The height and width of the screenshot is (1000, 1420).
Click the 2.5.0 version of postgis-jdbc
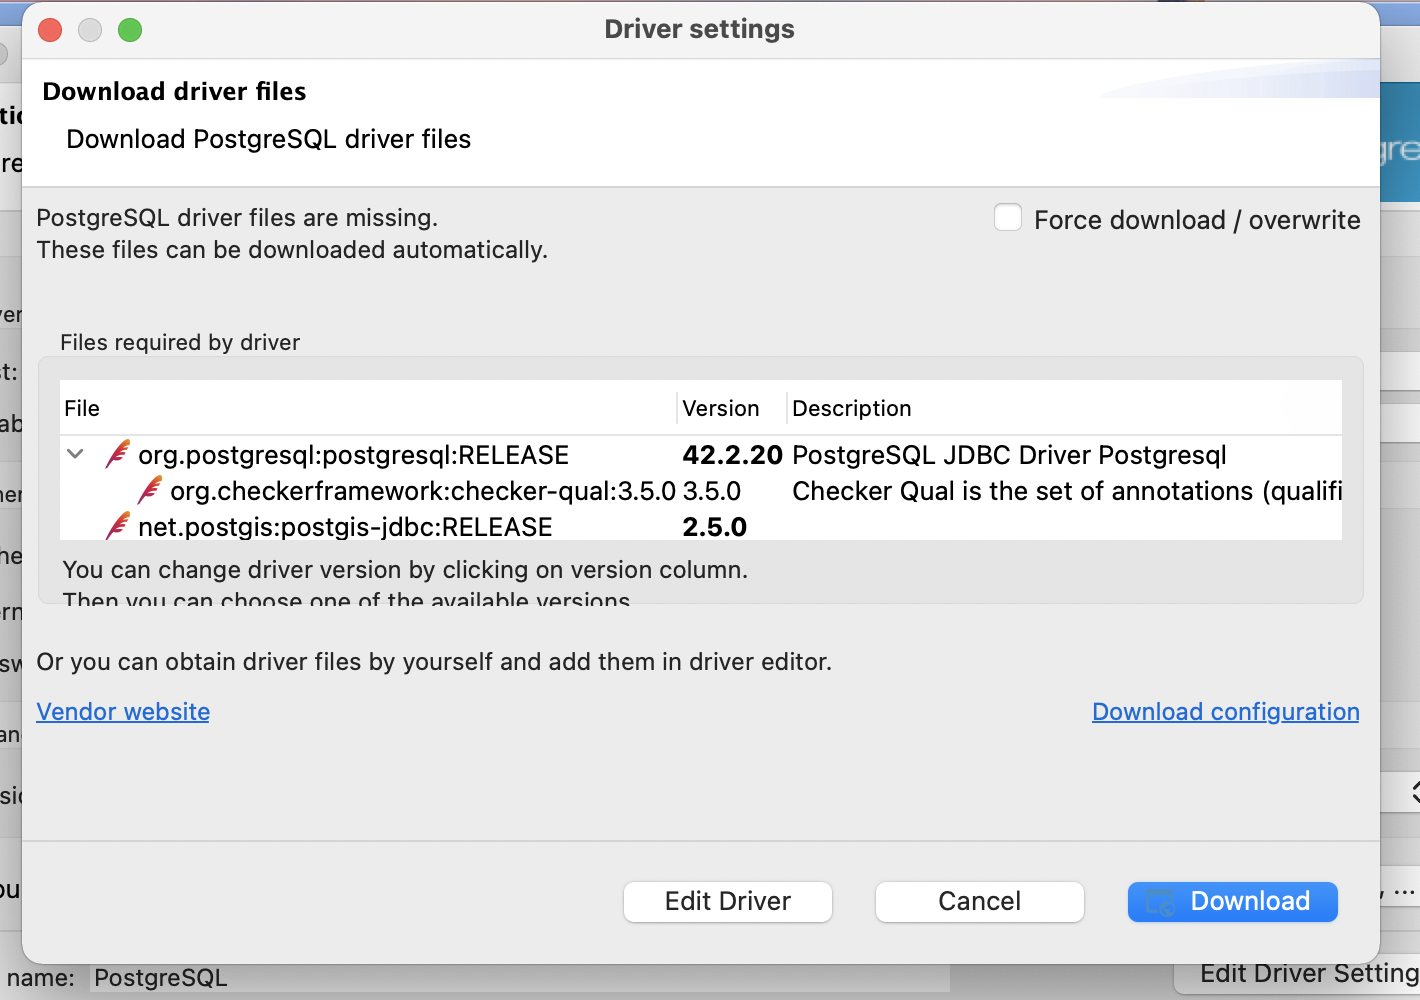coord(715,527)
